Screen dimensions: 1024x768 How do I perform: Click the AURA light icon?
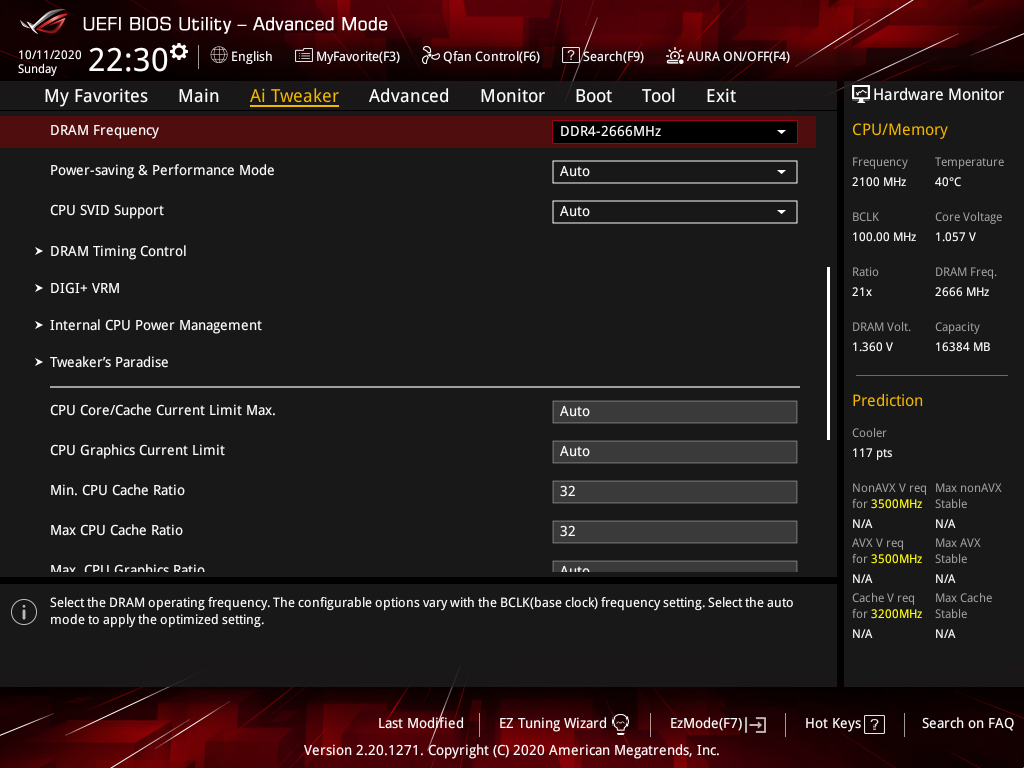pyautogui.click(x=675, y=56)
